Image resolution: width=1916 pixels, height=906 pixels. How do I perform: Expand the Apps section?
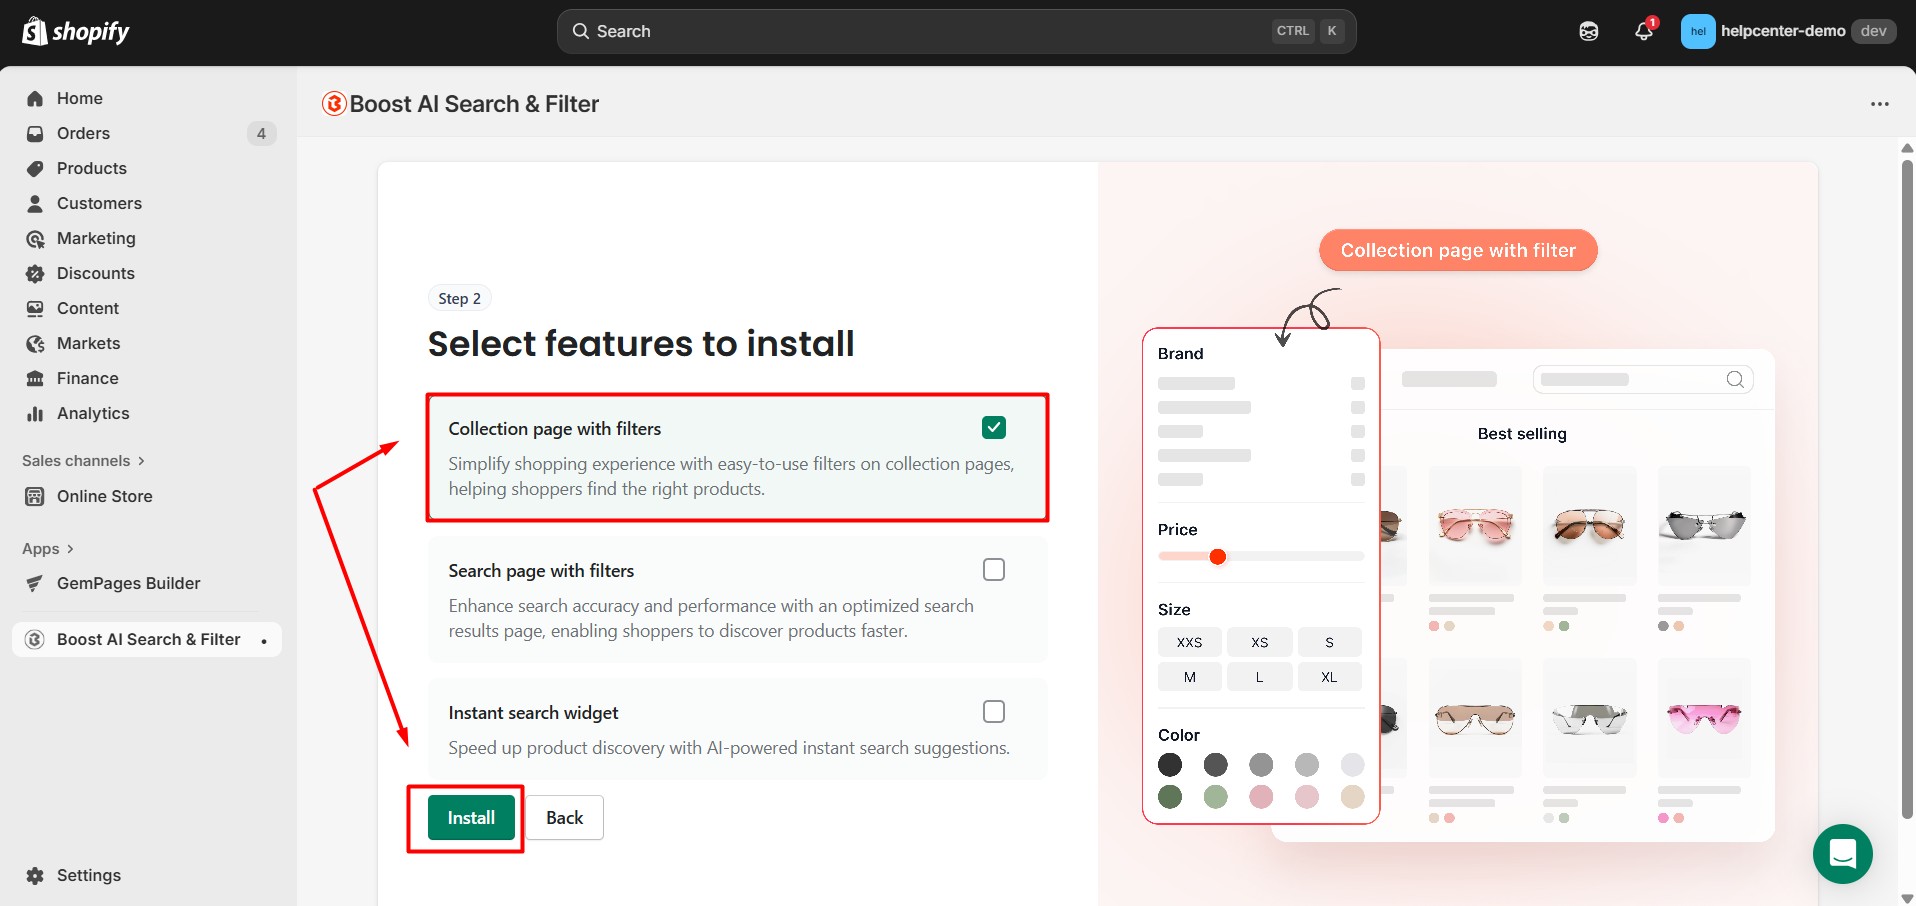46,548
